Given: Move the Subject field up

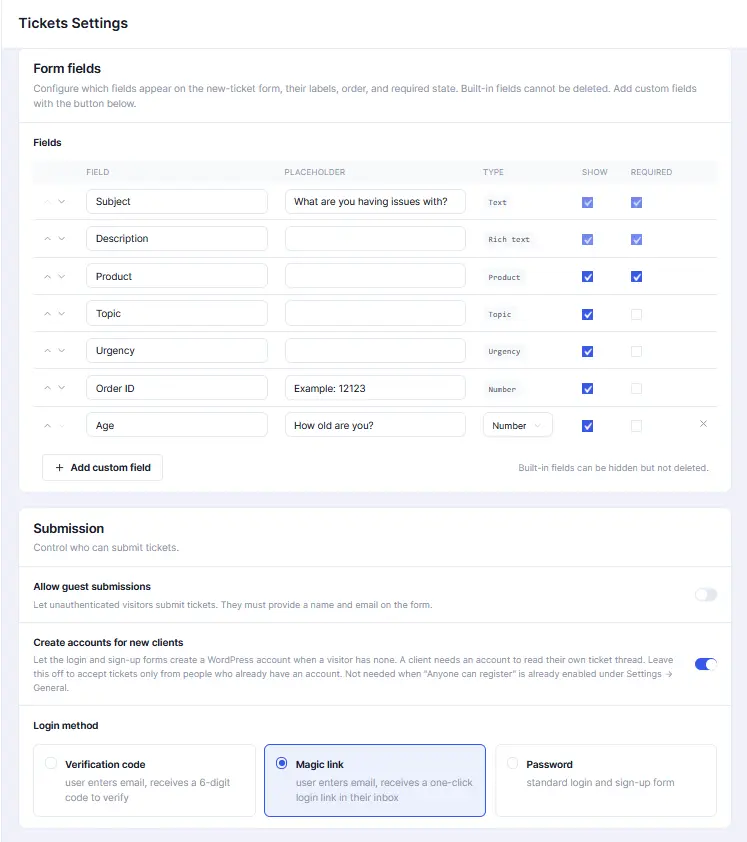Looking at the screenshot, I should (47, 202).
